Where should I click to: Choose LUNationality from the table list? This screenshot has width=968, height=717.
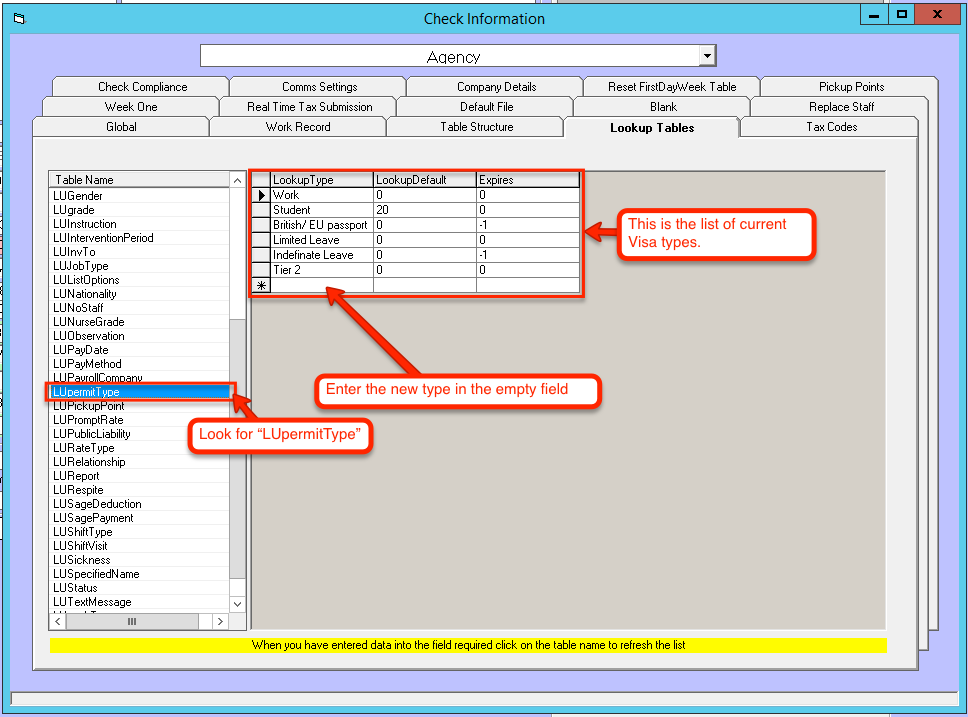(x=85, y=294)
